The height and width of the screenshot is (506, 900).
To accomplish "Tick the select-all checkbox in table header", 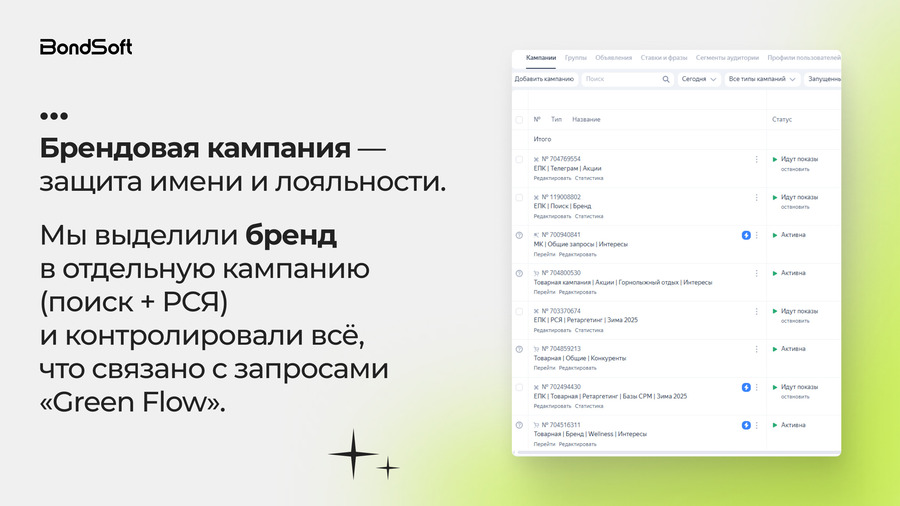I will point(519,120).
